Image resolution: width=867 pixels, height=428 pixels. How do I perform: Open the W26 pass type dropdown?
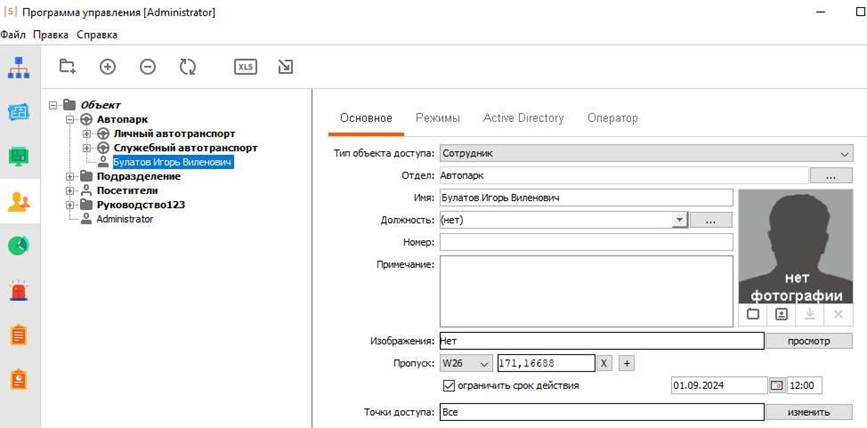[x=483, y=364]
